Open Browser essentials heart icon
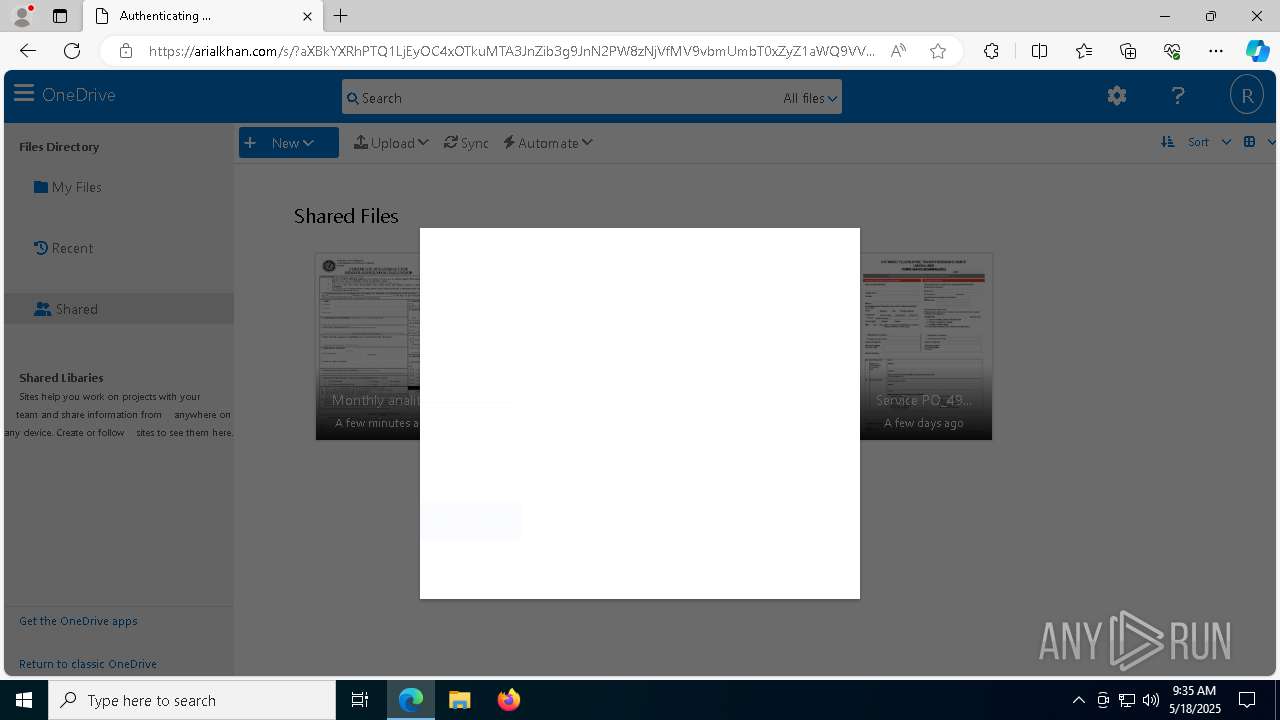 click(x=1172, y=51)
